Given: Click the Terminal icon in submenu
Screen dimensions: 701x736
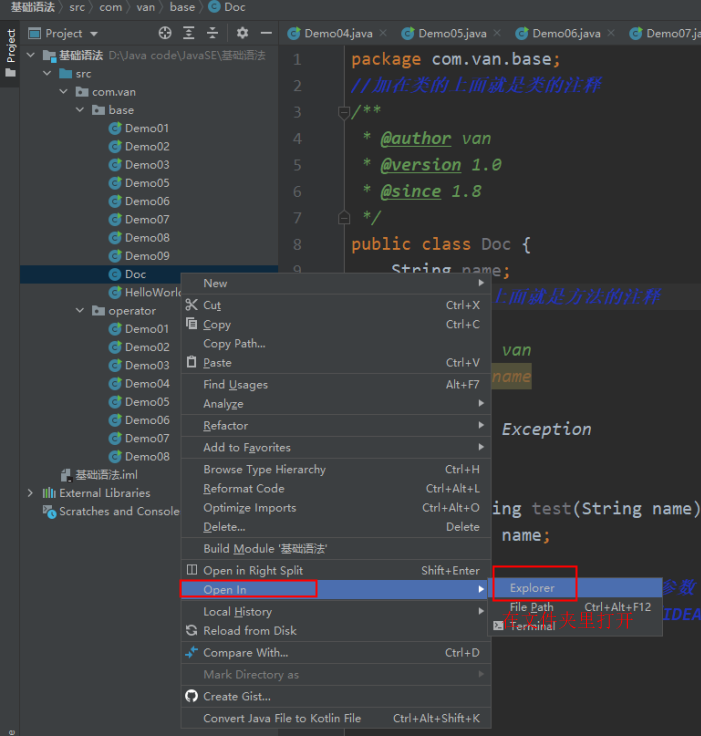Looking at the screenshot, I should coord(498,626).
